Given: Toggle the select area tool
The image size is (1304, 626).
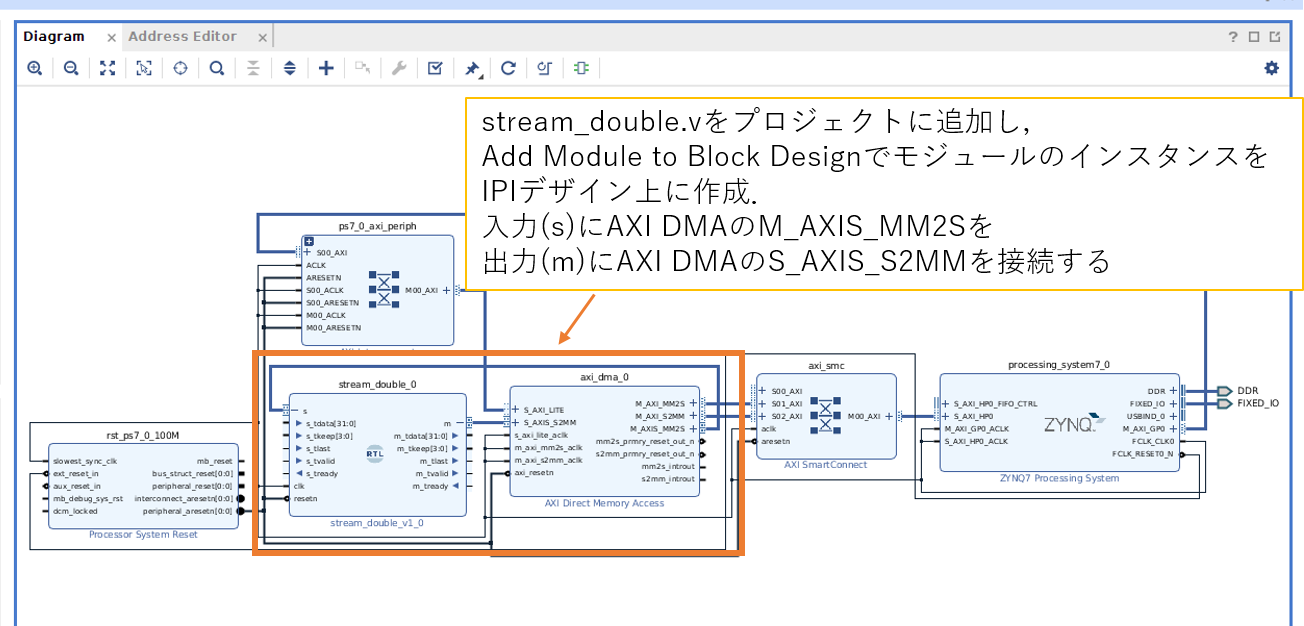Looking at the screenshot, I should [x=144, y=68].
